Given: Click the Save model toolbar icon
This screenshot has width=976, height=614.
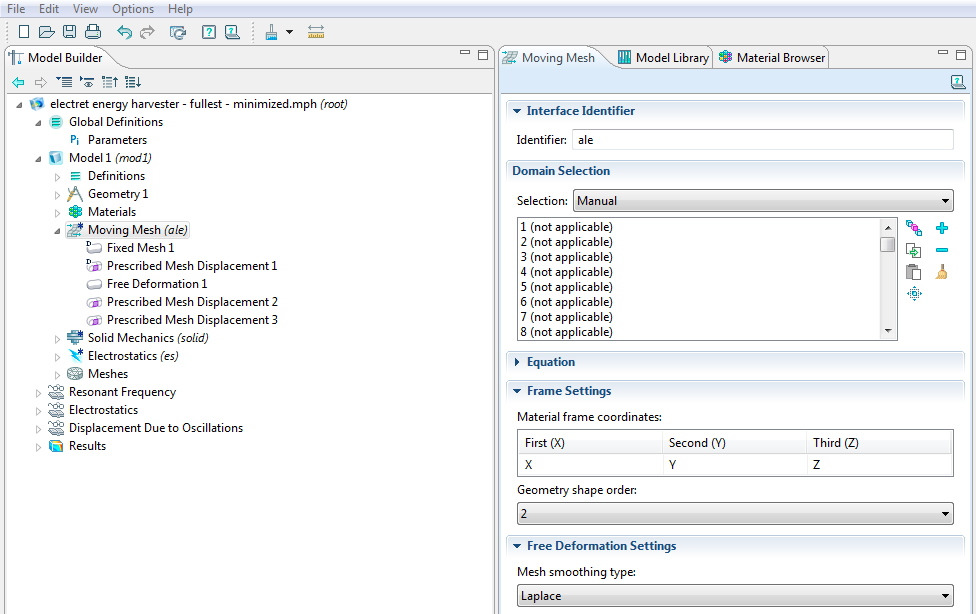Looking at the screenshot, I should [x=69, y=32].
